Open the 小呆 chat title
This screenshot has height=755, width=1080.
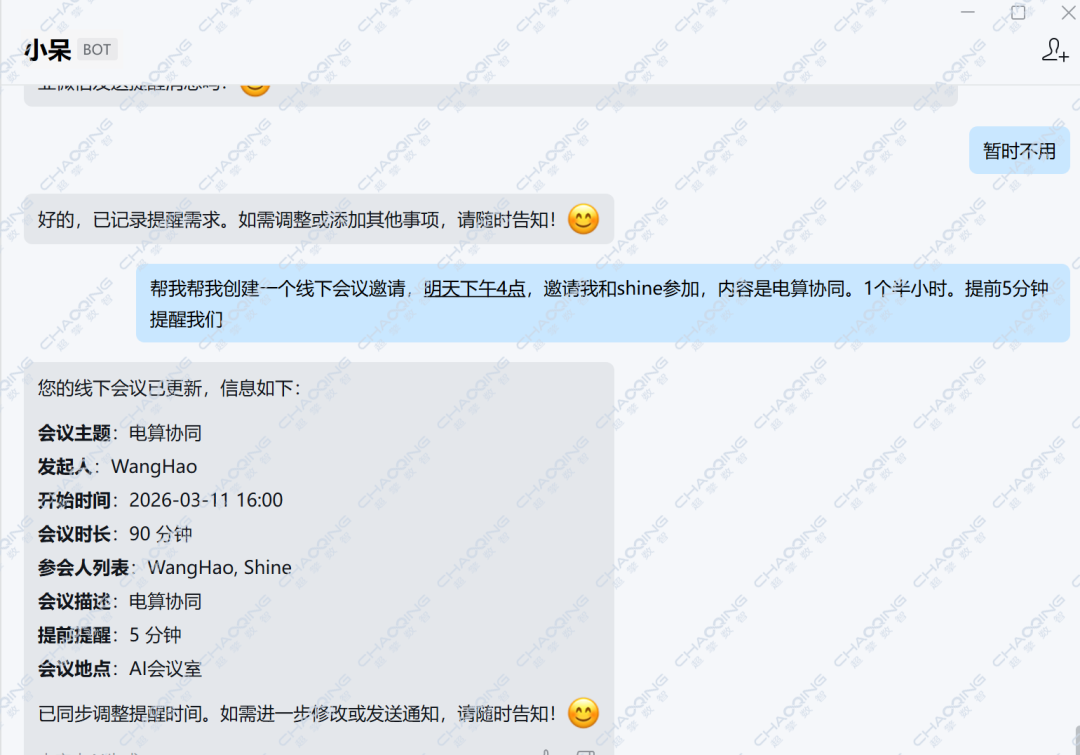(48, 50)
